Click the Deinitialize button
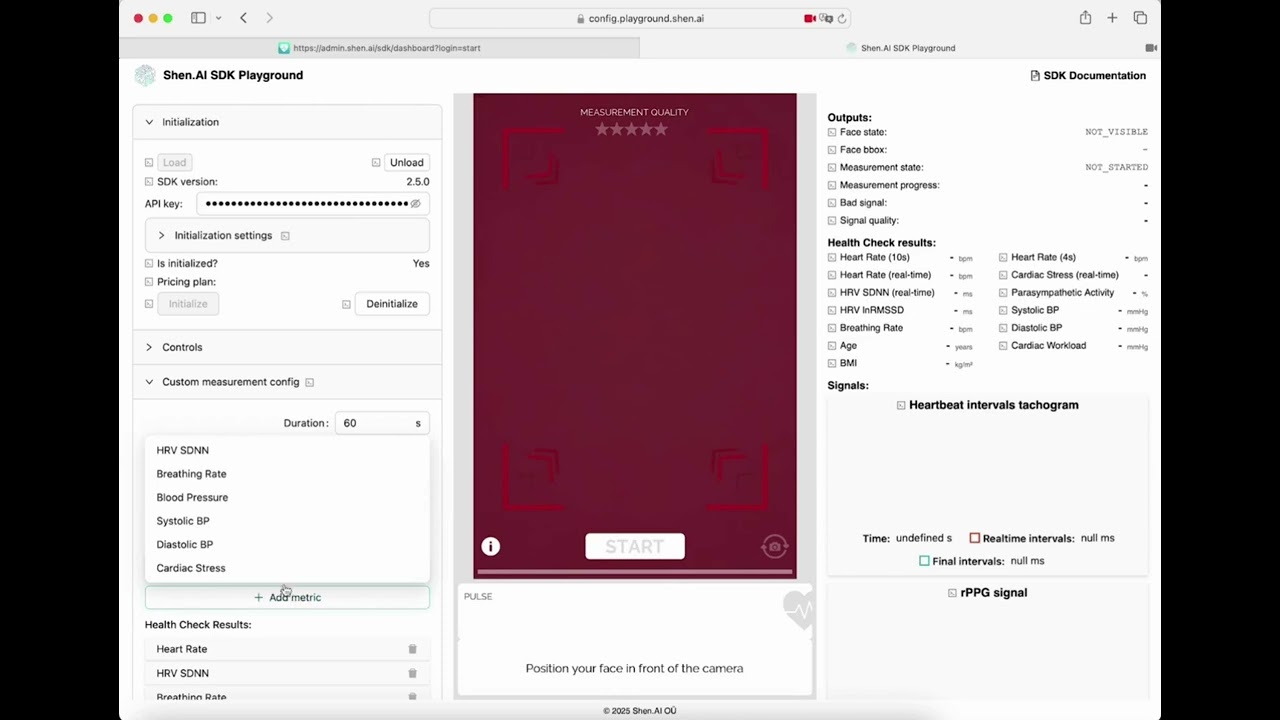Image resolution: width=1280 pixels, height=720 pixels. click(392, 304)
